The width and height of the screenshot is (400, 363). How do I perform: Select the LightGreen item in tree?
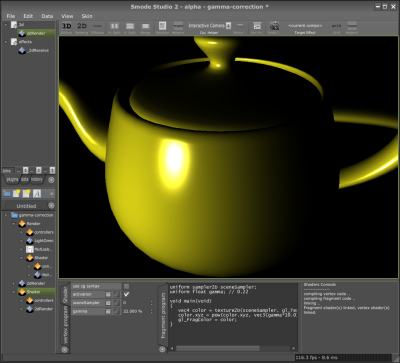coord(44,241)
